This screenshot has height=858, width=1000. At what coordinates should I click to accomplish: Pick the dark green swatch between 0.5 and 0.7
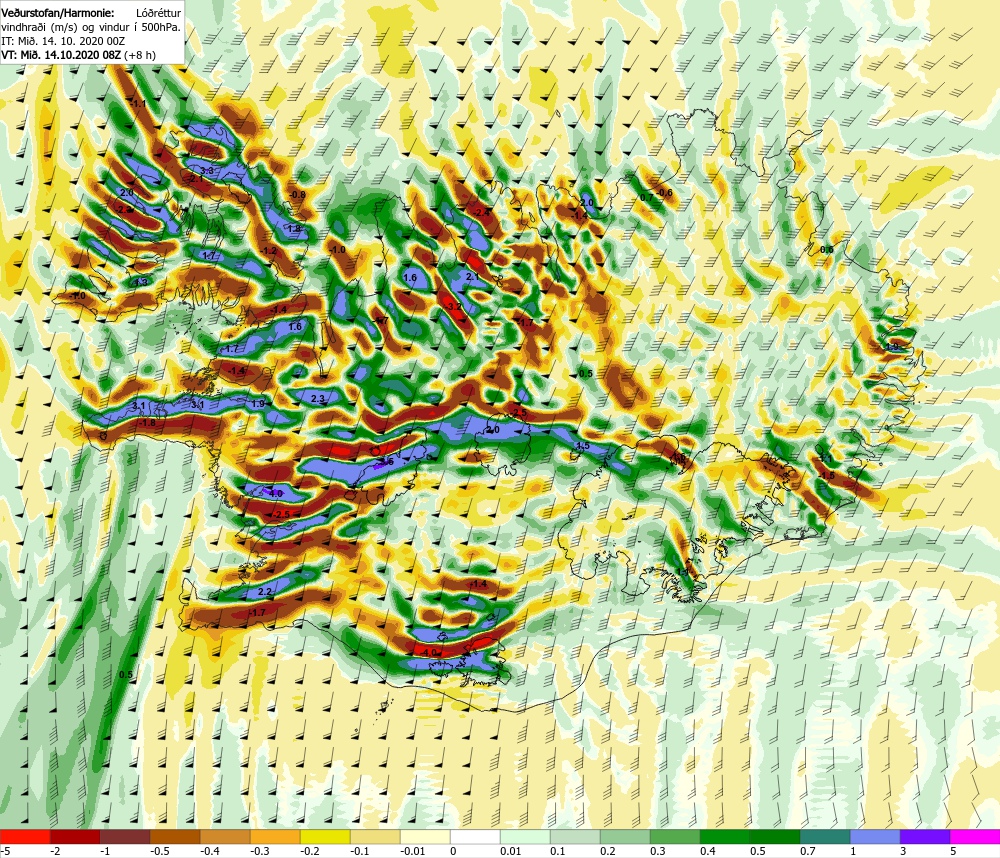775,836
